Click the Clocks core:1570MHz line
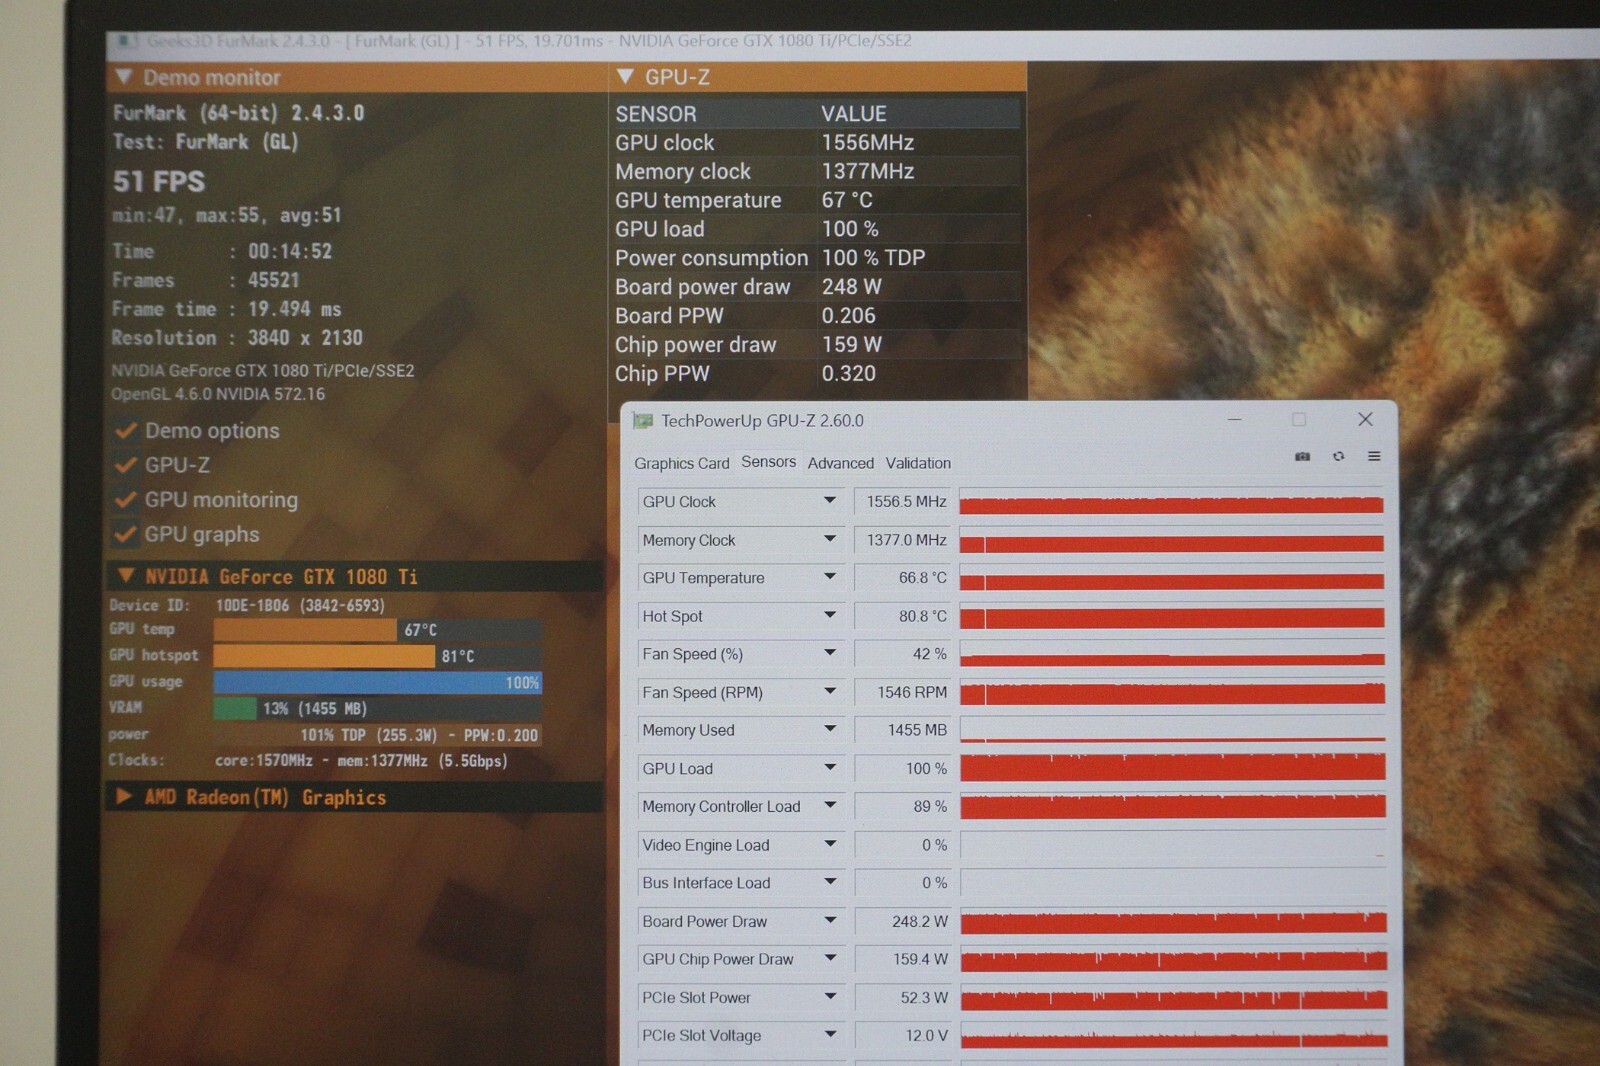Viewport: 1600px width, 1066px height. 308,760
